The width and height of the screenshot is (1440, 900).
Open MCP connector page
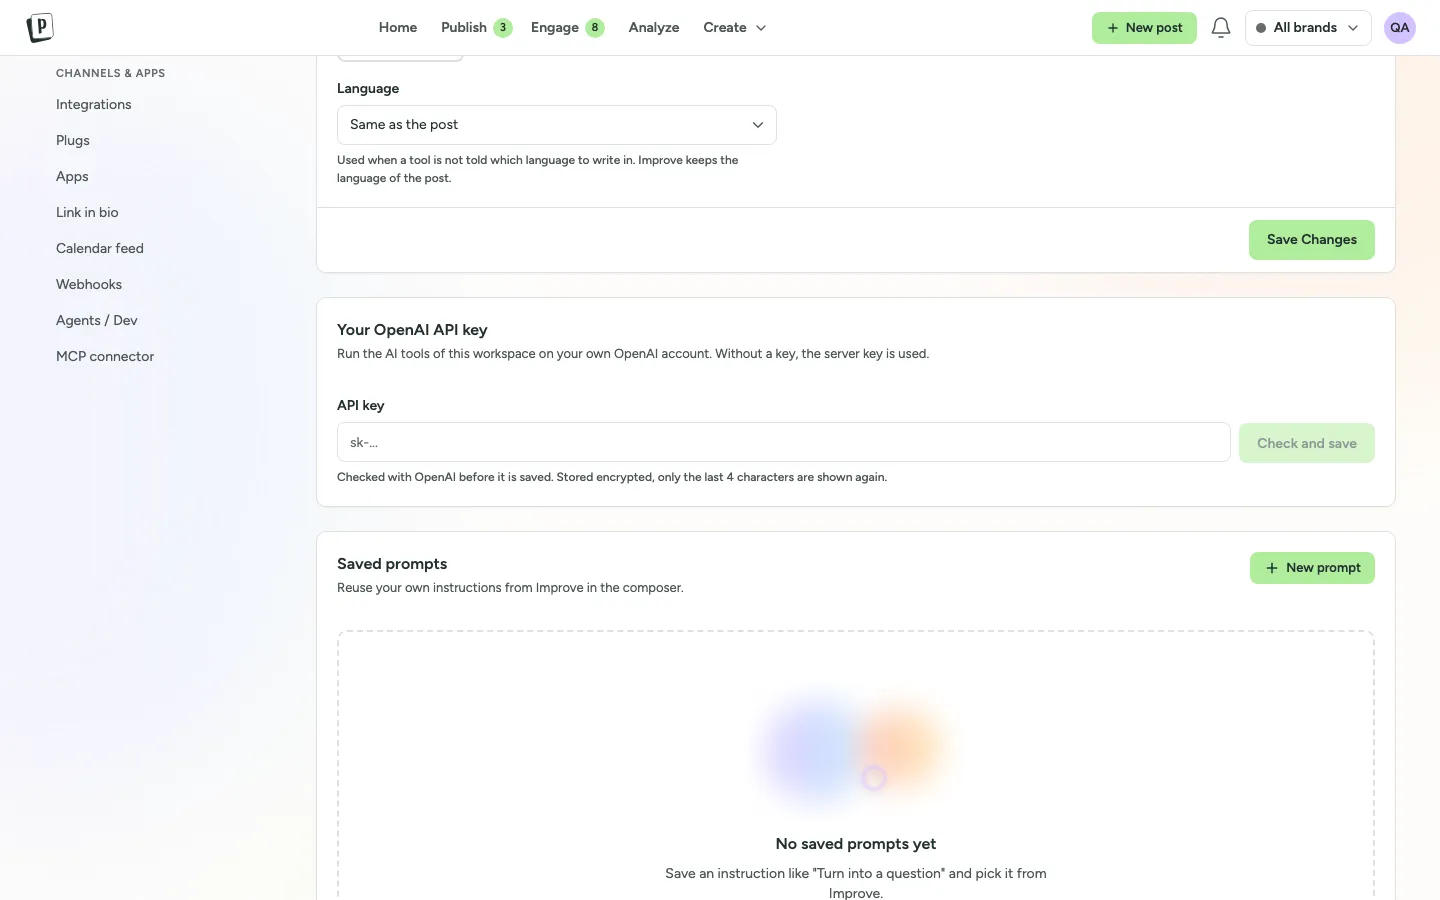105,357
